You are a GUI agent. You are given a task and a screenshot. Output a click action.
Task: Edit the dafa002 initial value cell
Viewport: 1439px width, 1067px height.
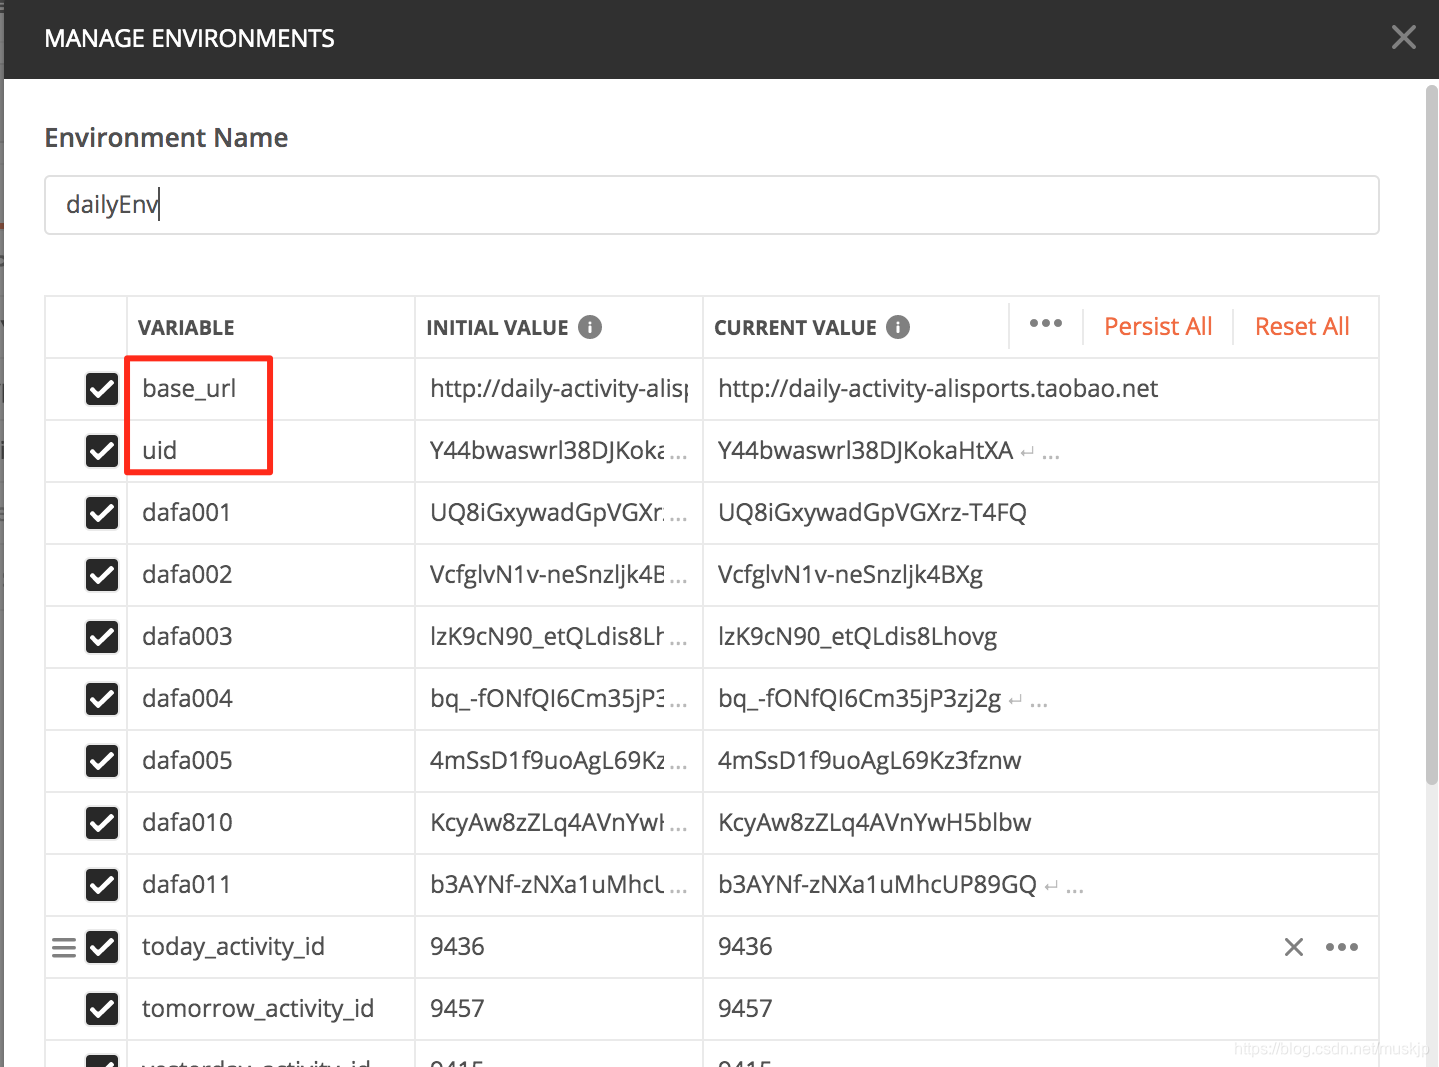click(559, 575)
